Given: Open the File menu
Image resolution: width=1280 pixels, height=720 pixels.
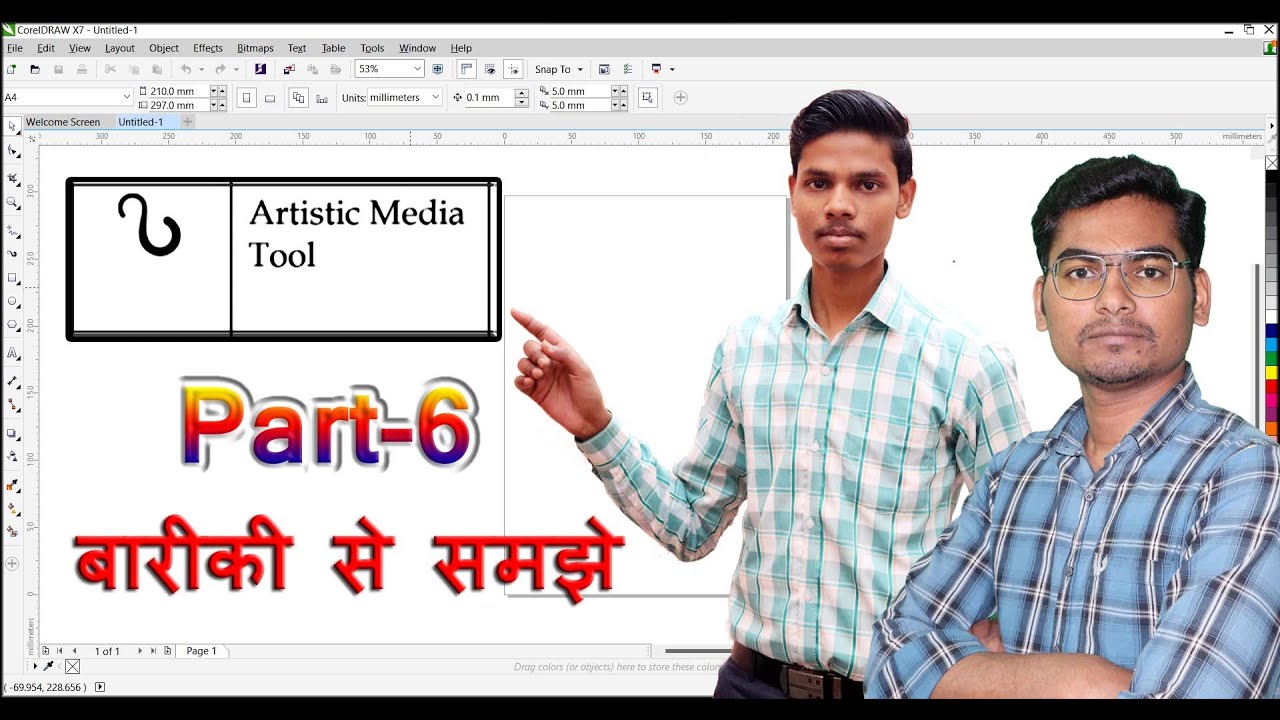Looking at the screenshot, I should pyautogui.click(x=15, y=48).
